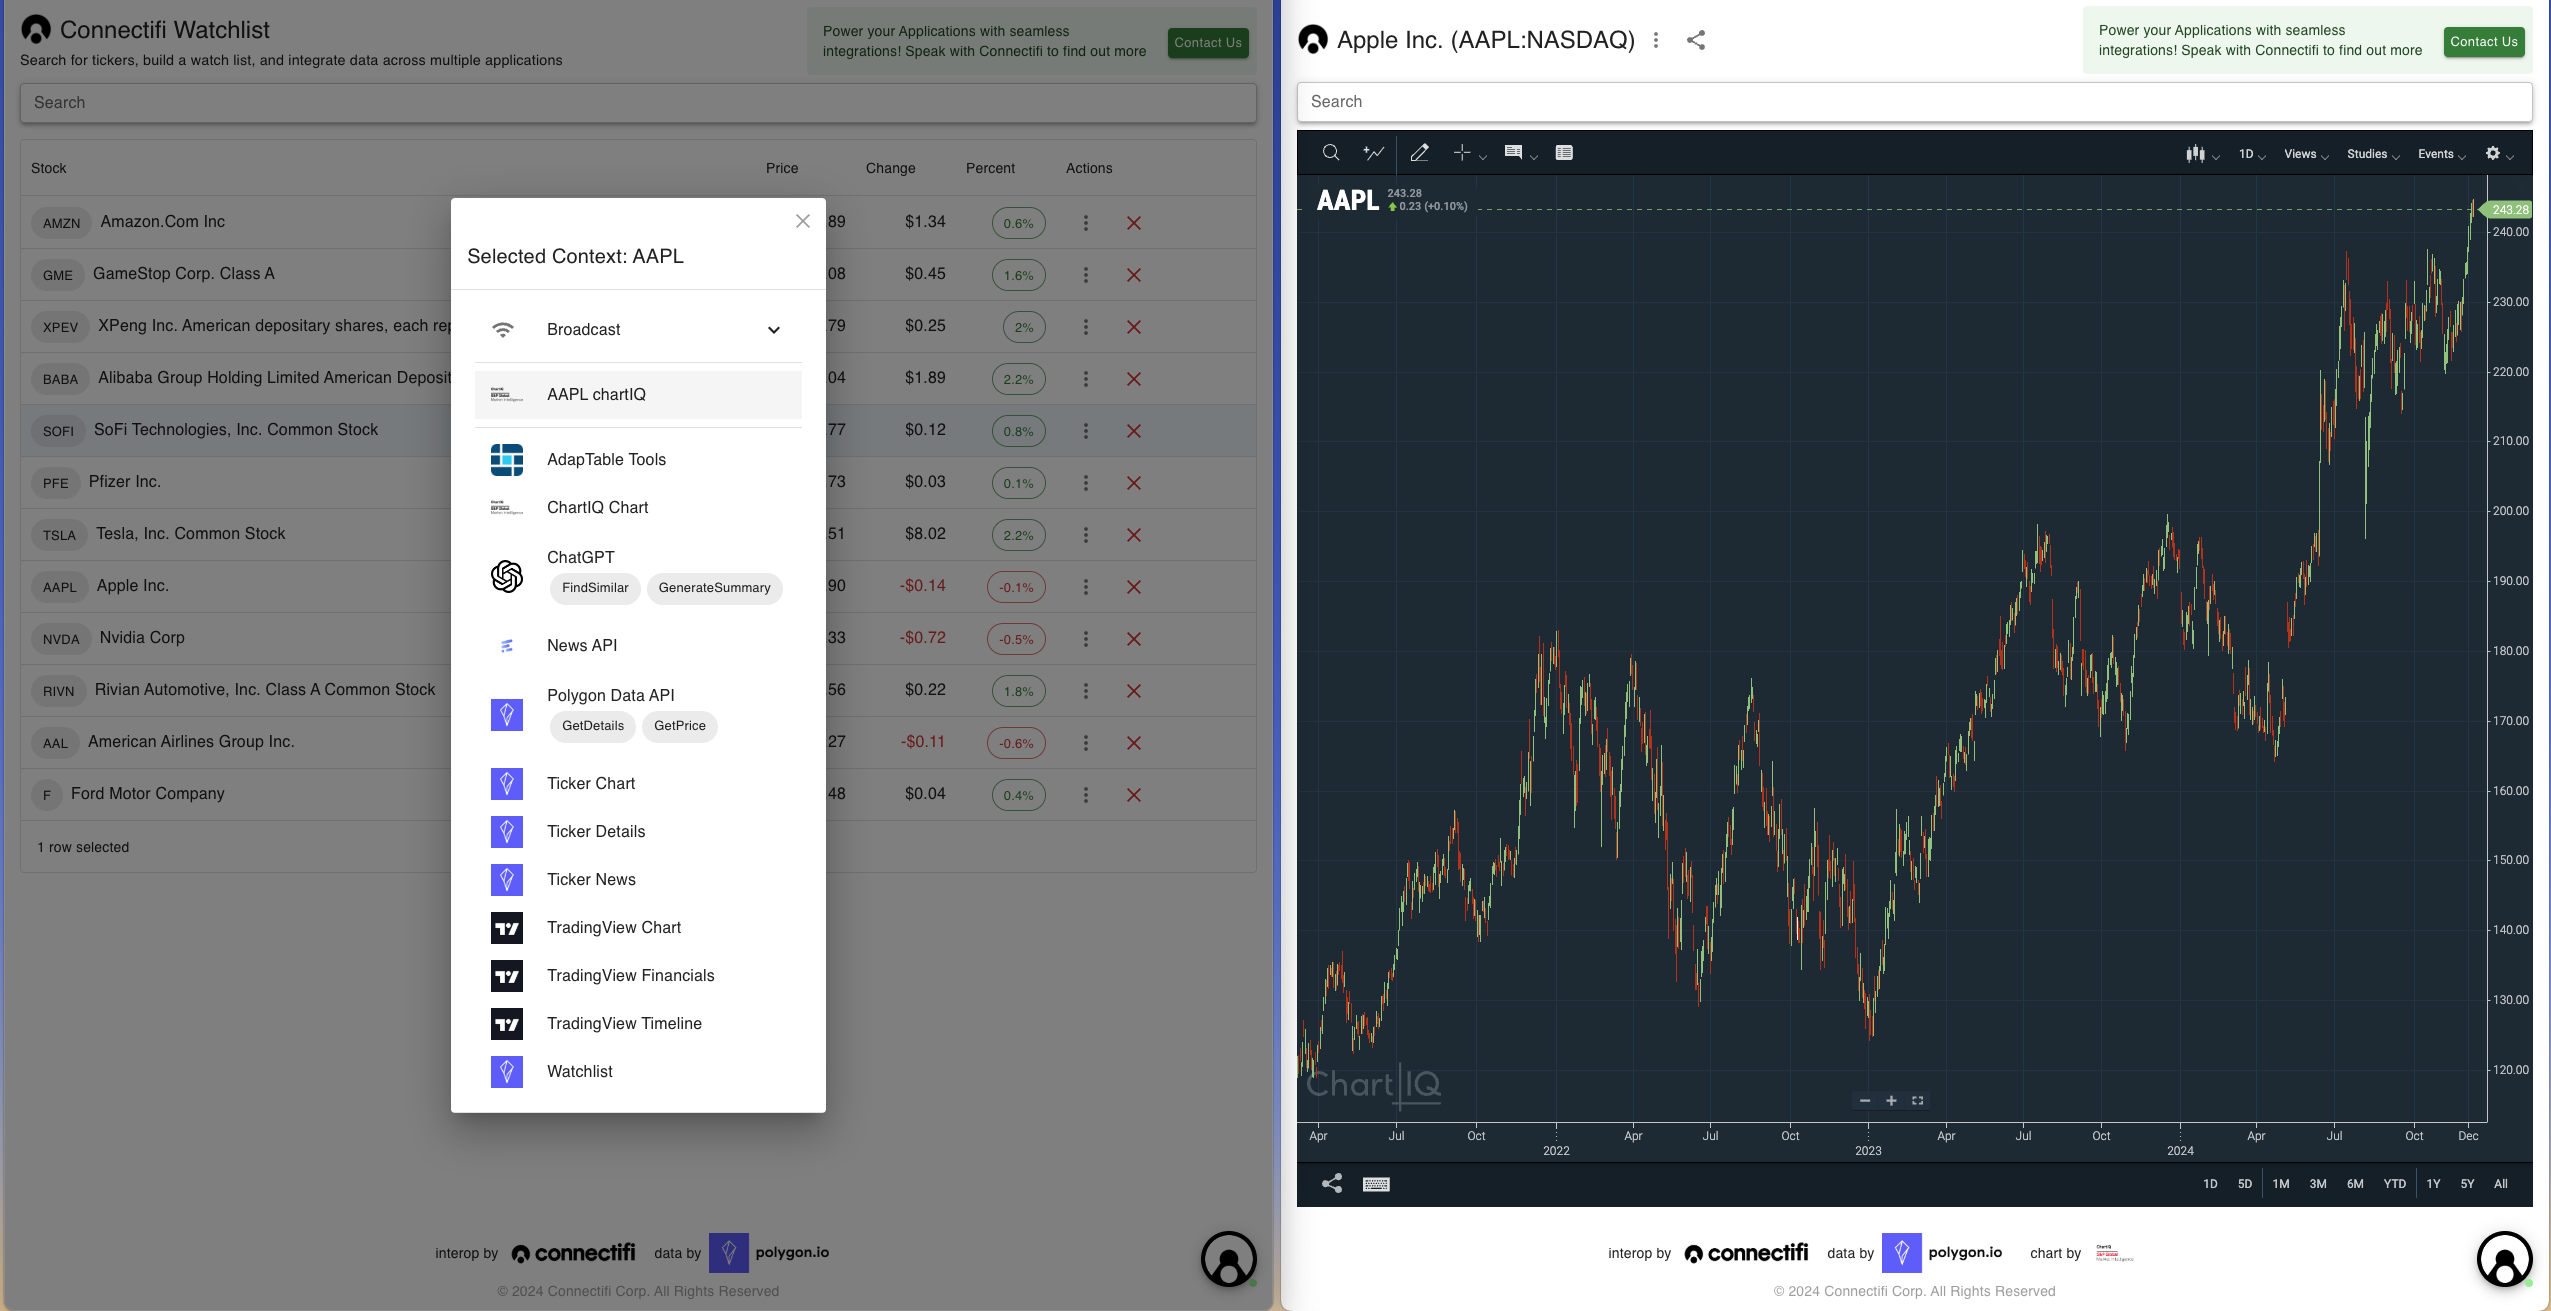This screenshot has height=1311, width=2551.
Task: Click Contact Us in the chart window
Action: [x=2484, y=42]
